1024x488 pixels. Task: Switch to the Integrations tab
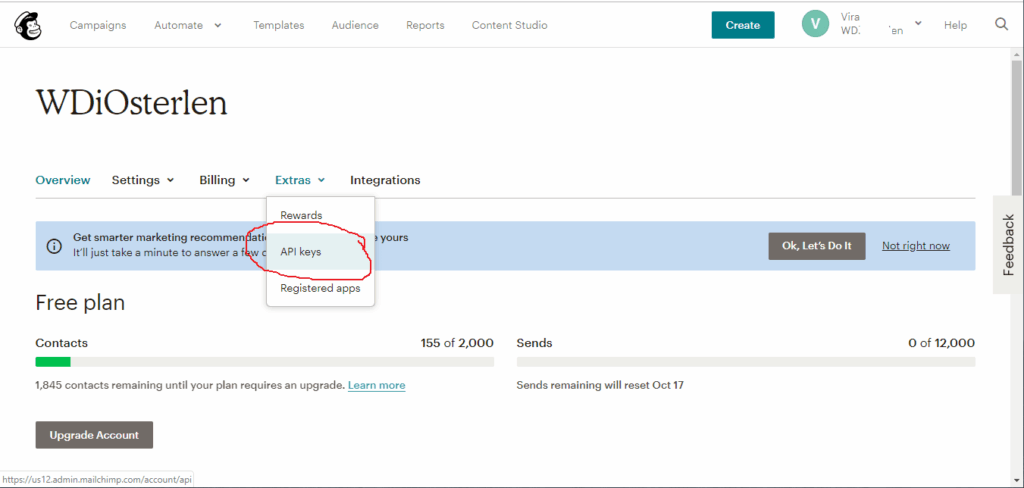(x=385, y=180)
